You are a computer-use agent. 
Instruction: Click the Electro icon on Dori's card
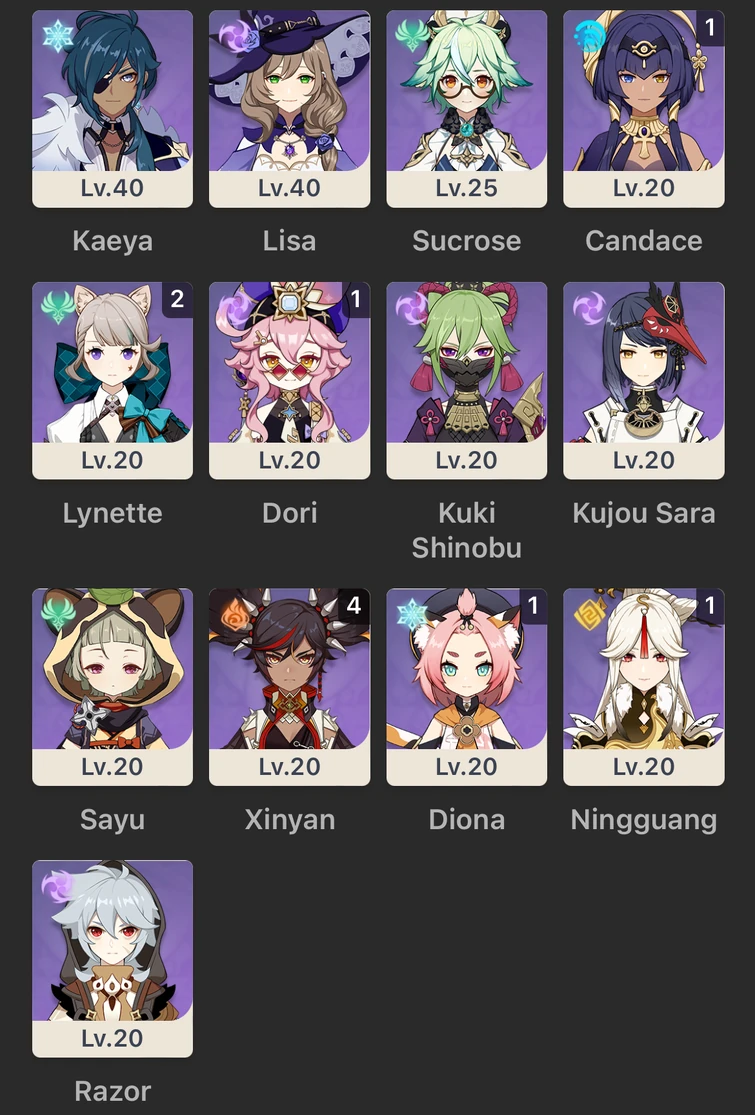(x=235, y=307)
